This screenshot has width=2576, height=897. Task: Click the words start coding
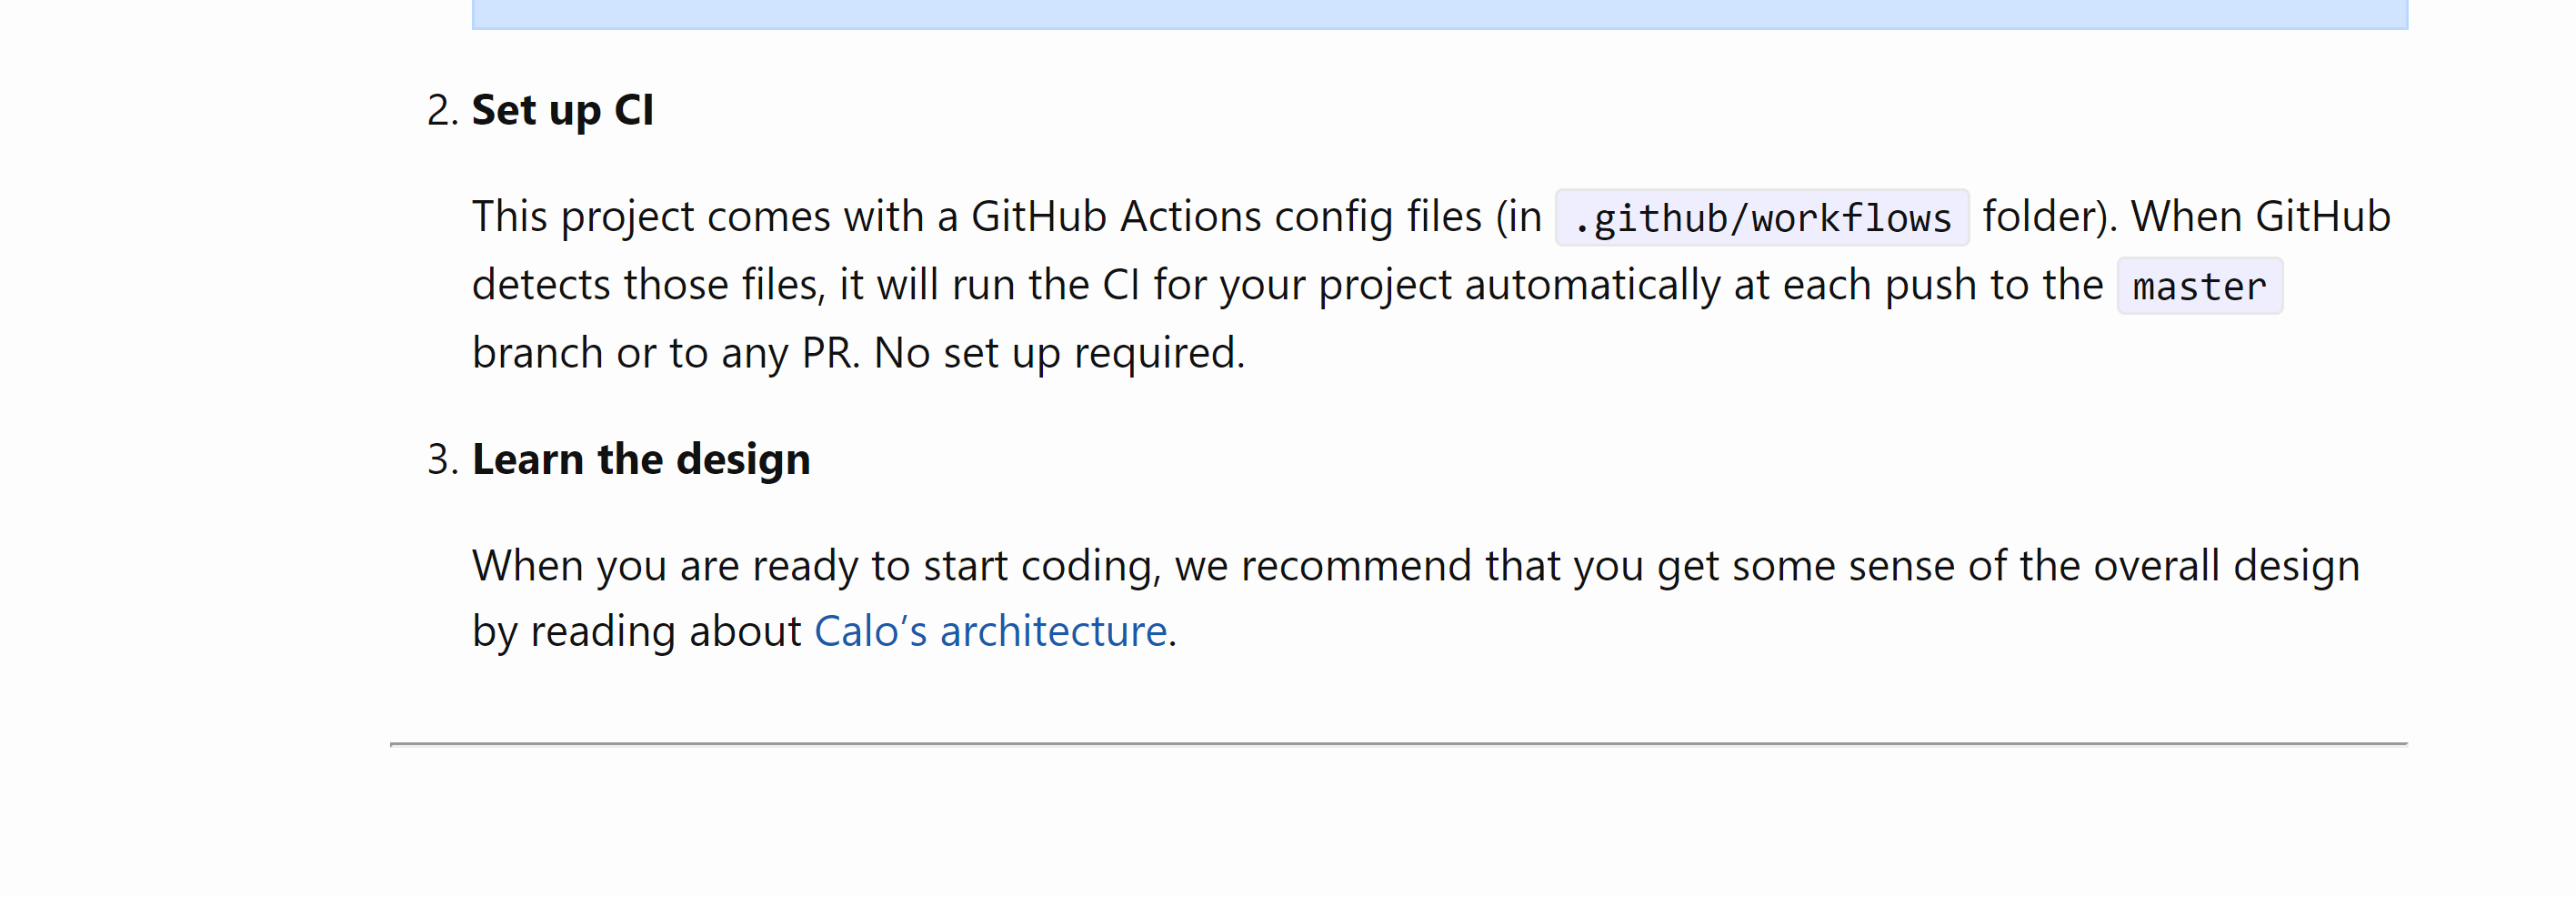[1041, 566]
